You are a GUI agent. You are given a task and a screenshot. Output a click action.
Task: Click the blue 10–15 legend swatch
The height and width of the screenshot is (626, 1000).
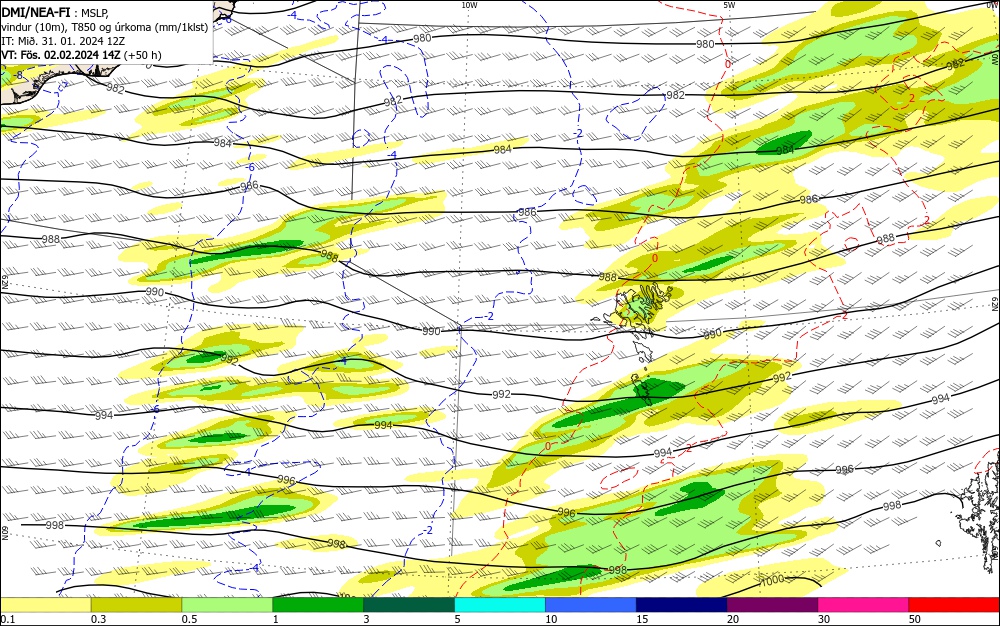pos(591,605)
